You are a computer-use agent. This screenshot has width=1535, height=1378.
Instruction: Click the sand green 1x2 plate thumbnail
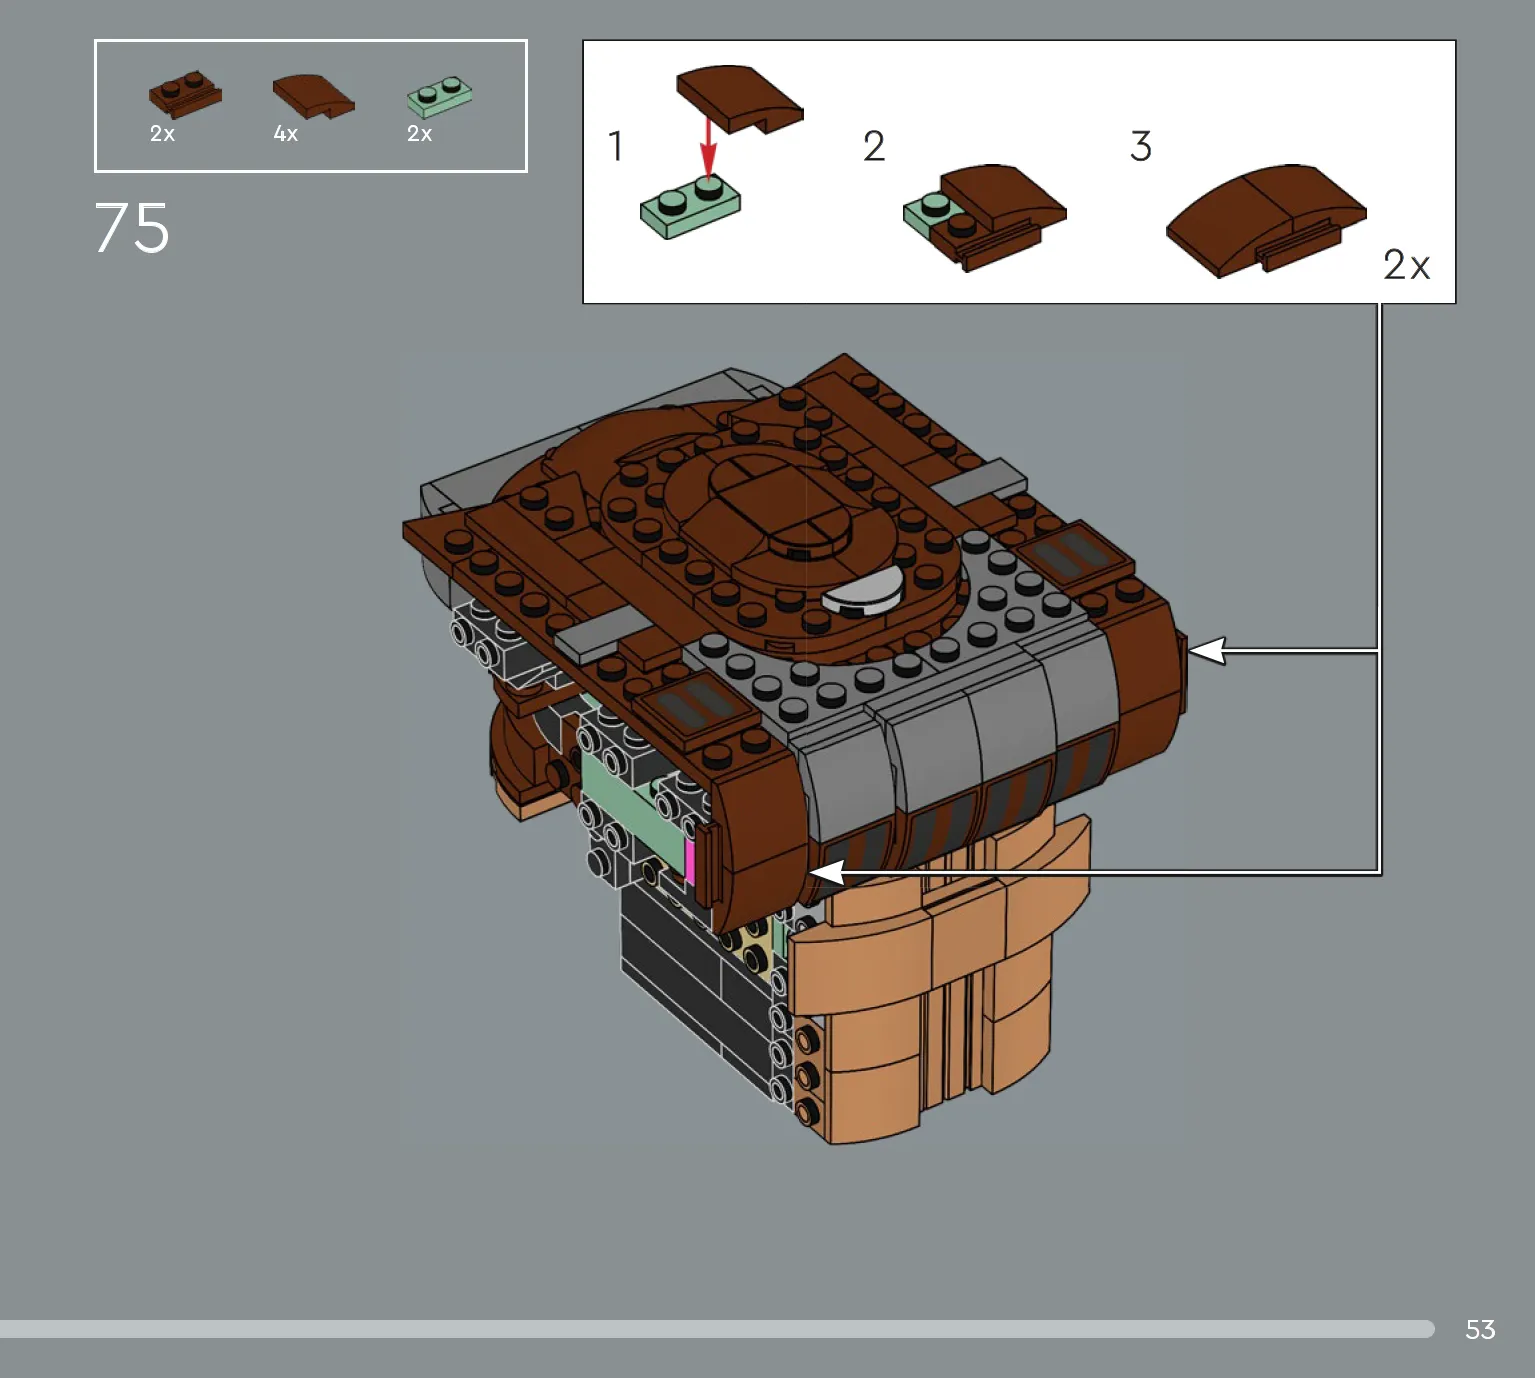[x=440, y=96]
